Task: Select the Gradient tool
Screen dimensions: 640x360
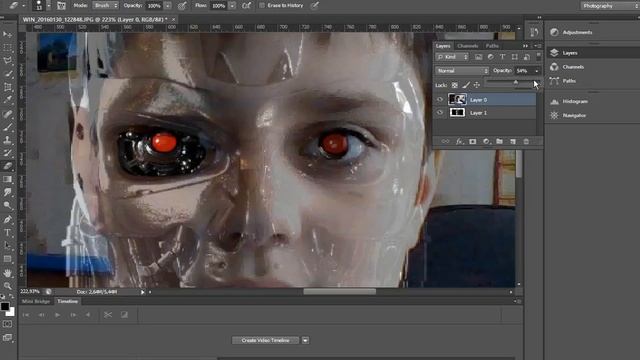Action: pos(7,179)
